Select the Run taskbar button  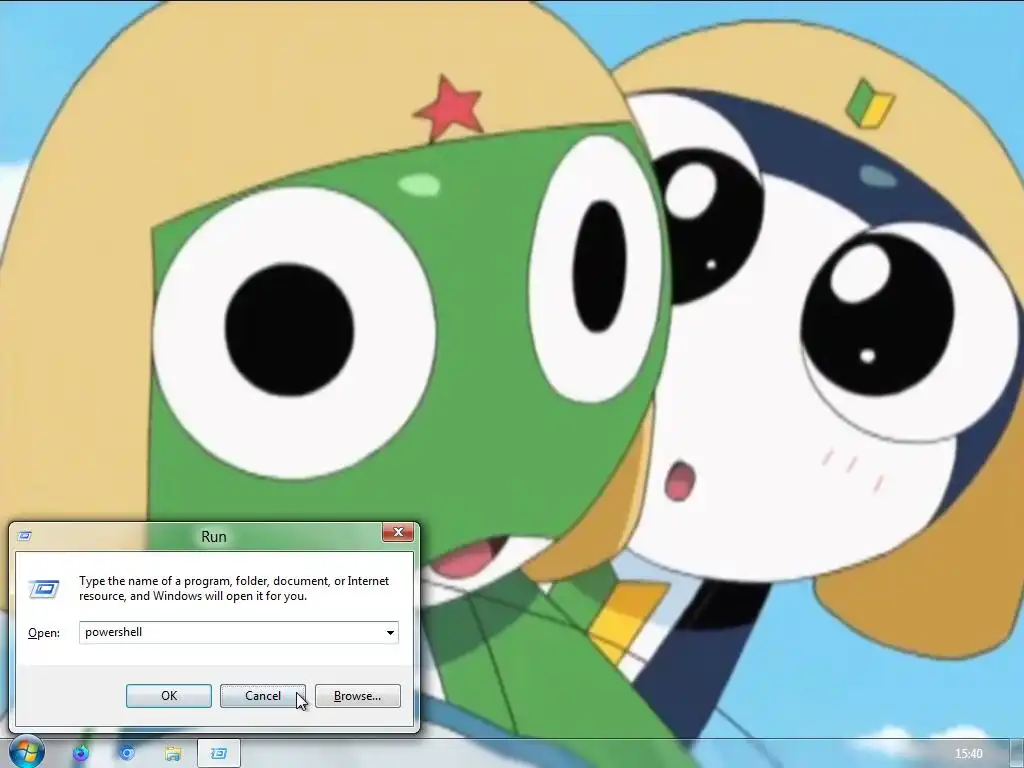point(219,754)
